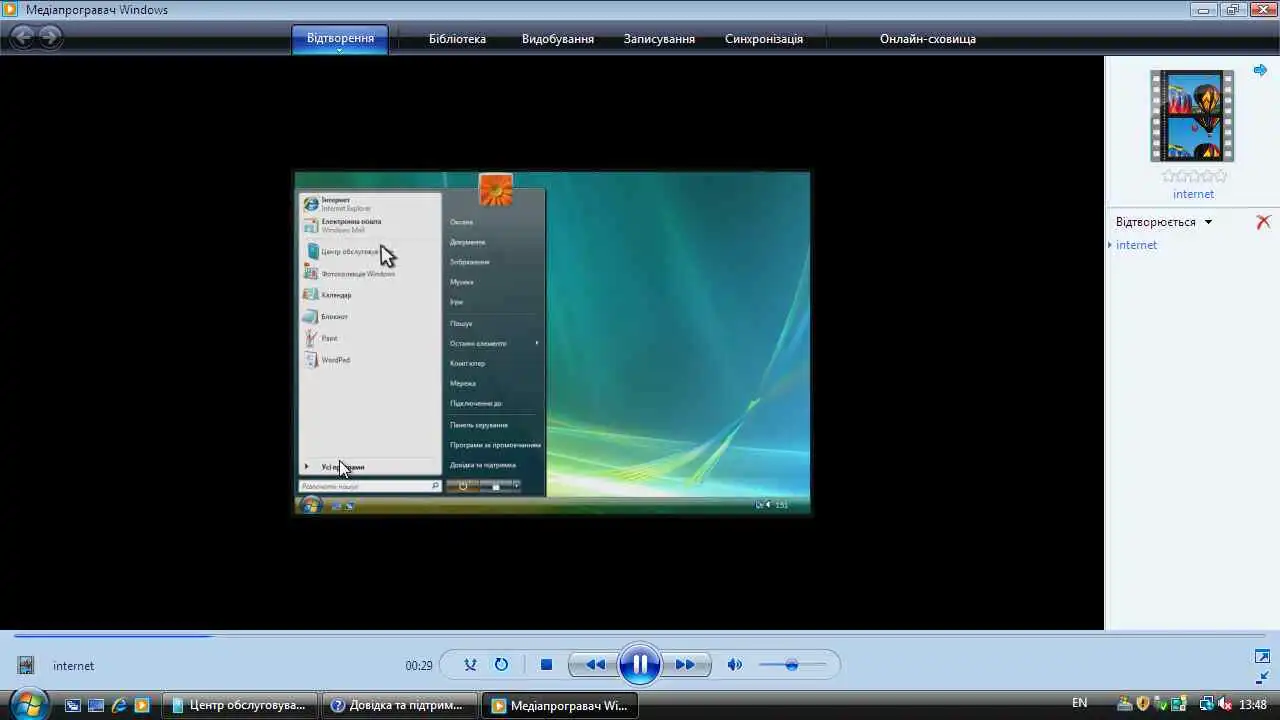Click the Media Player Quick Launch icon
Image resolution: width=1280 pixels, height=720 pixels.
pos(142,705)
